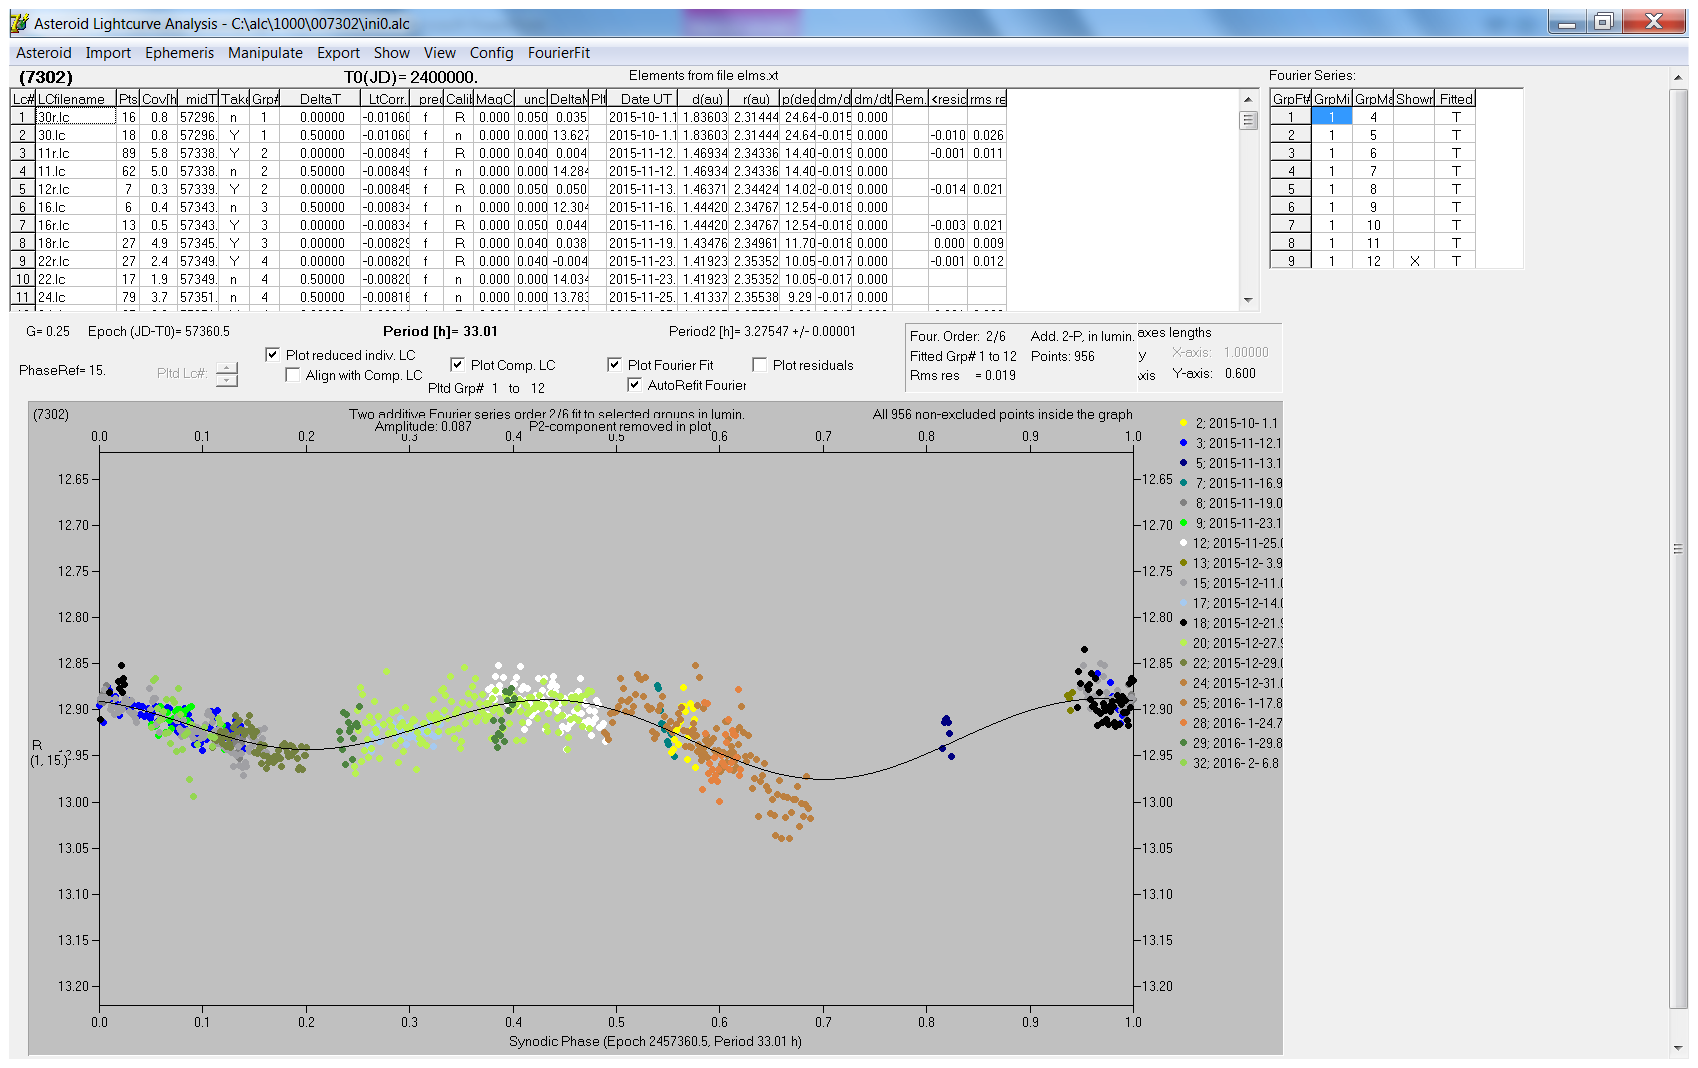Image resolution: width=1698 pixels, height=1068 pixels.
Task: Click legend entry 9; 2015-11-23.1
Action: click(1230, 523)
